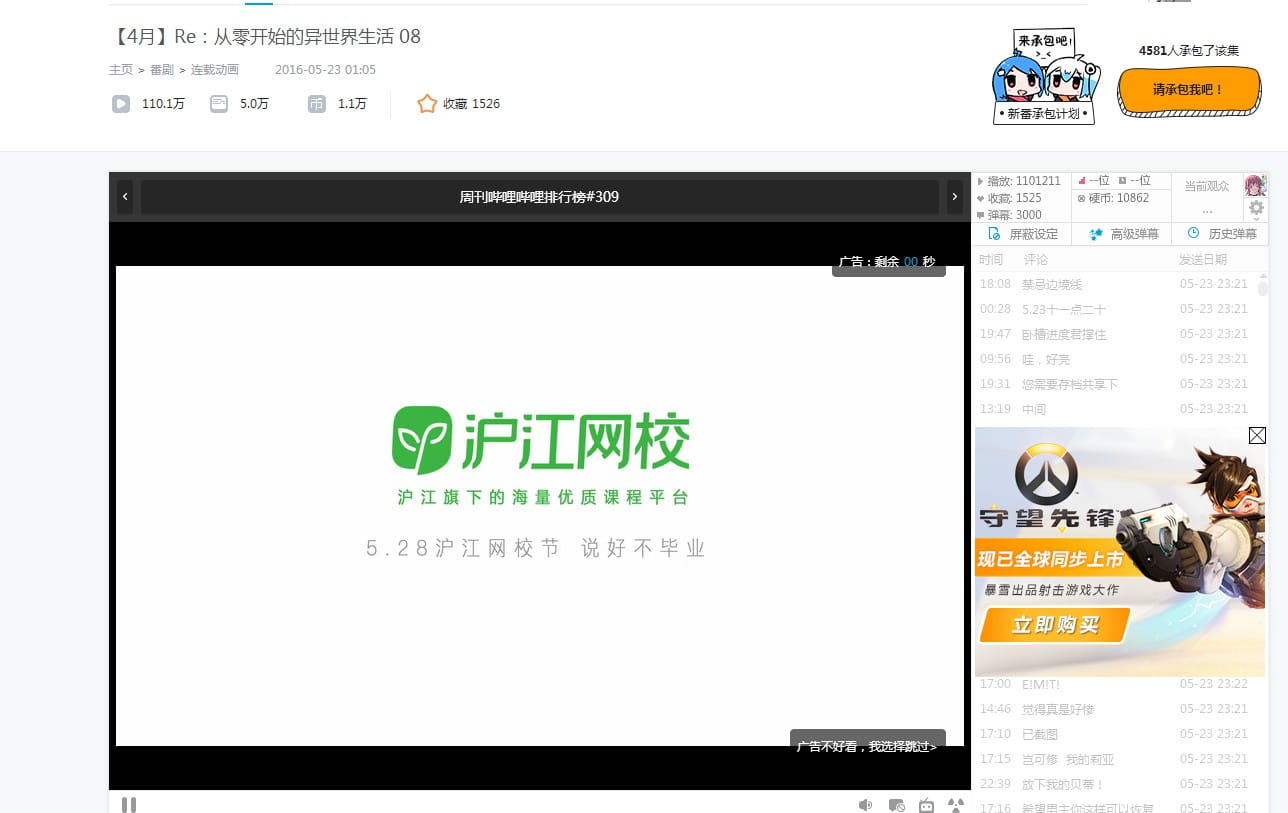Image resolution: width=1288 pixels, height=813 pixels.
Task: Select the danmaku row 岂可修 我的莉亚
Action: pos(1115,759)
